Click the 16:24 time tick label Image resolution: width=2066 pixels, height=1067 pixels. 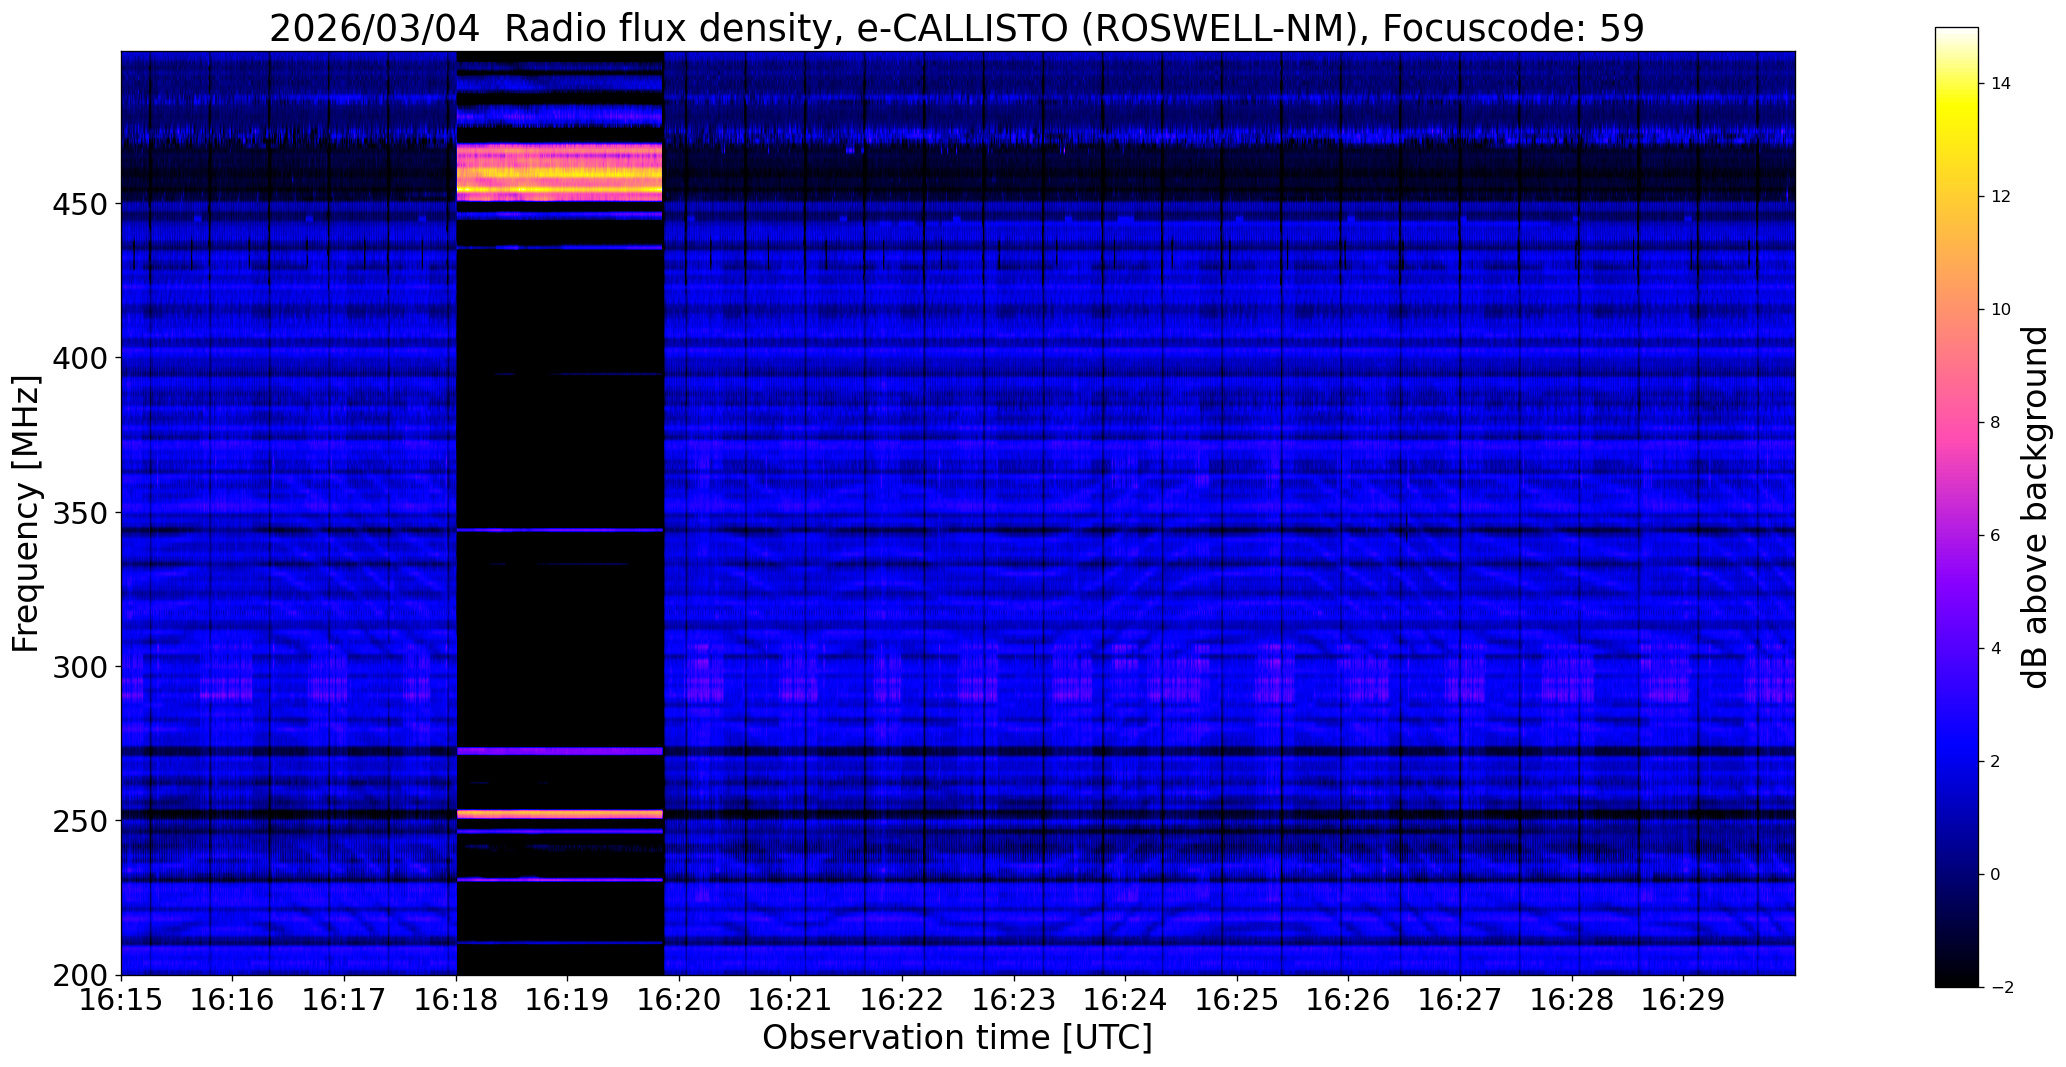point(1126,999)
